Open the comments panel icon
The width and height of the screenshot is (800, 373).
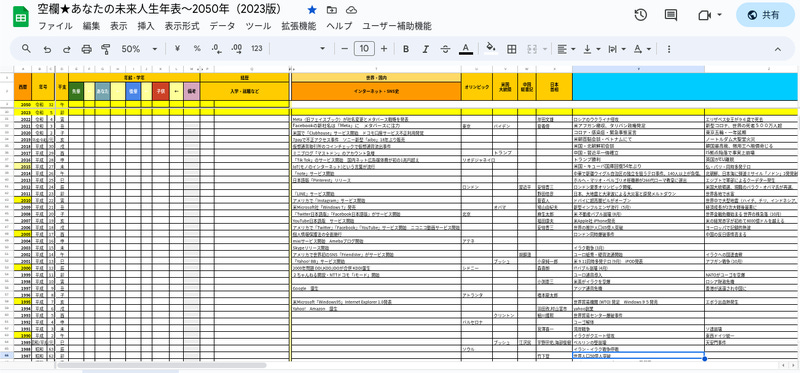pyautogui.click(x=671, y=15)
